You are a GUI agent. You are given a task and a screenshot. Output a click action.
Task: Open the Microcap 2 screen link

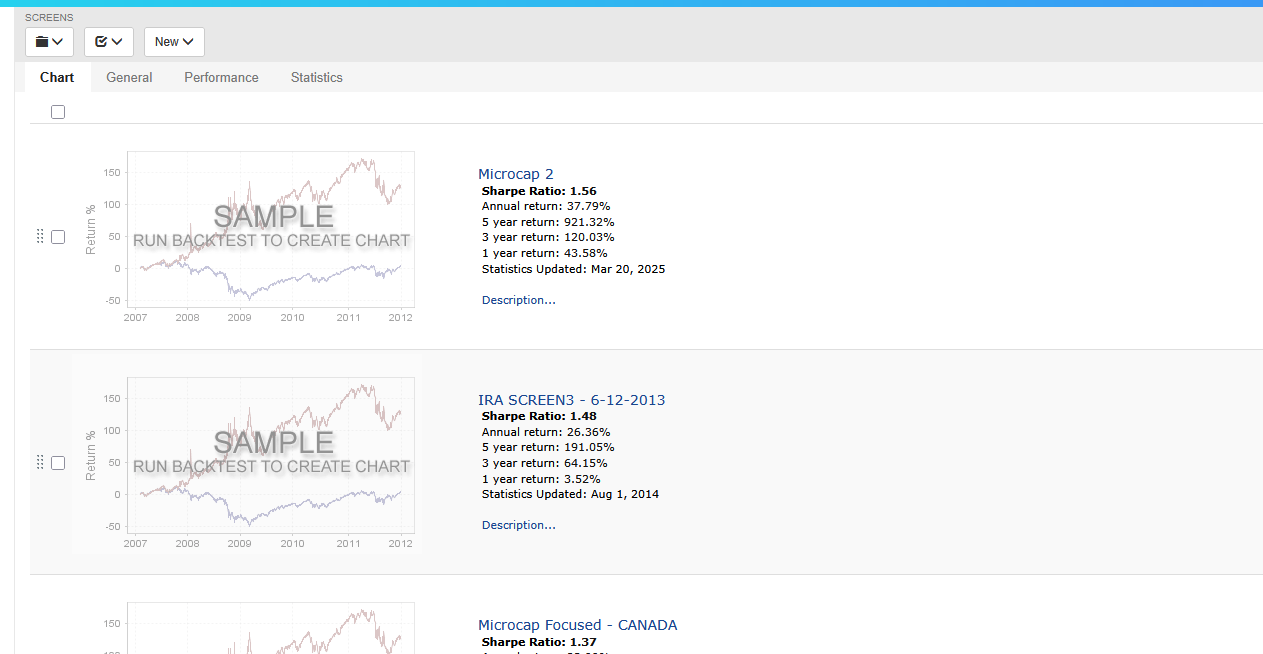[x=515, y=174]
